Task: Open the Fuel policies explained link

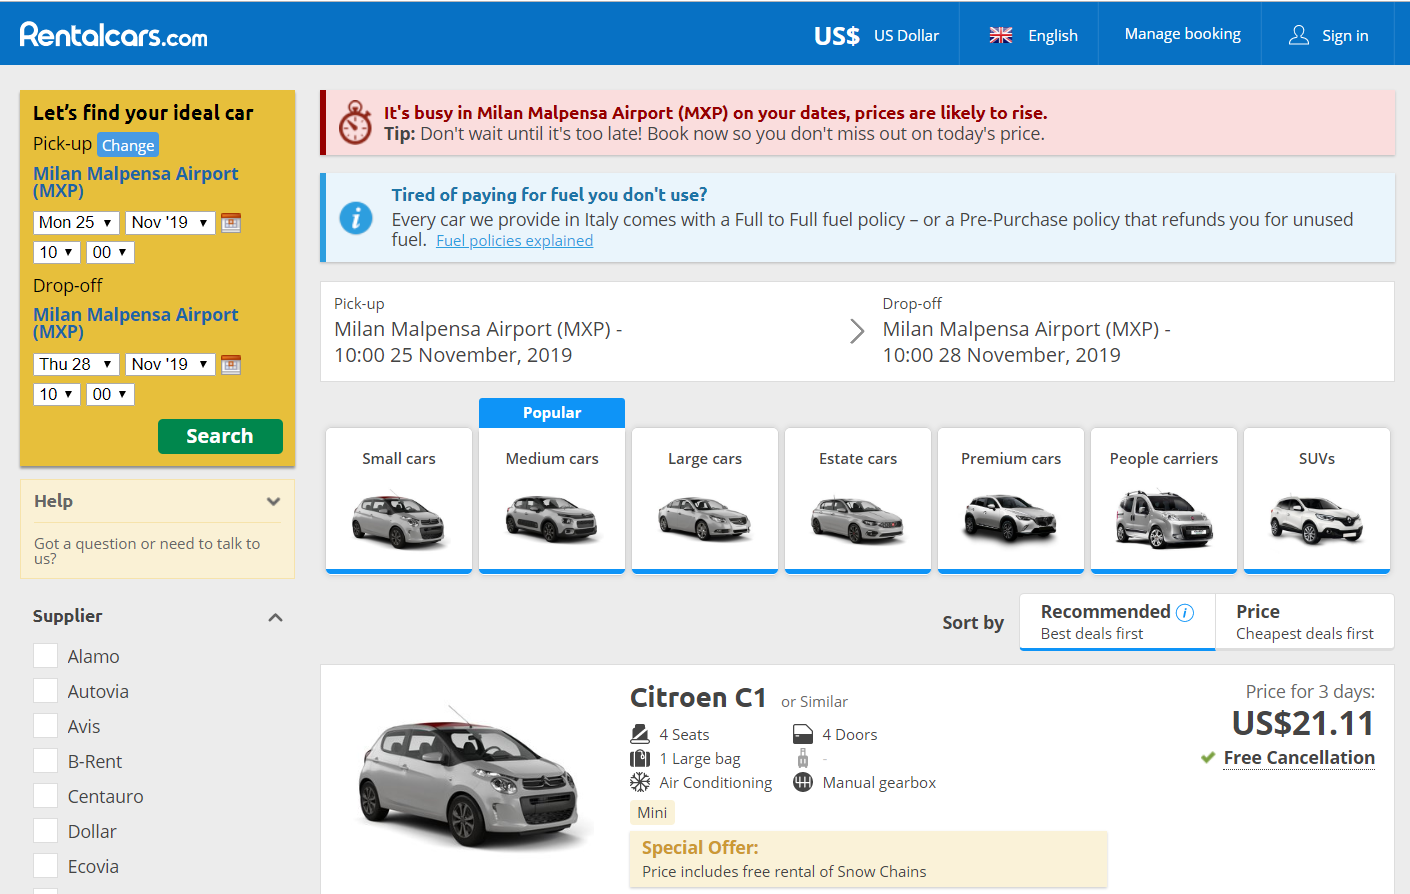Action: (514, 241)
